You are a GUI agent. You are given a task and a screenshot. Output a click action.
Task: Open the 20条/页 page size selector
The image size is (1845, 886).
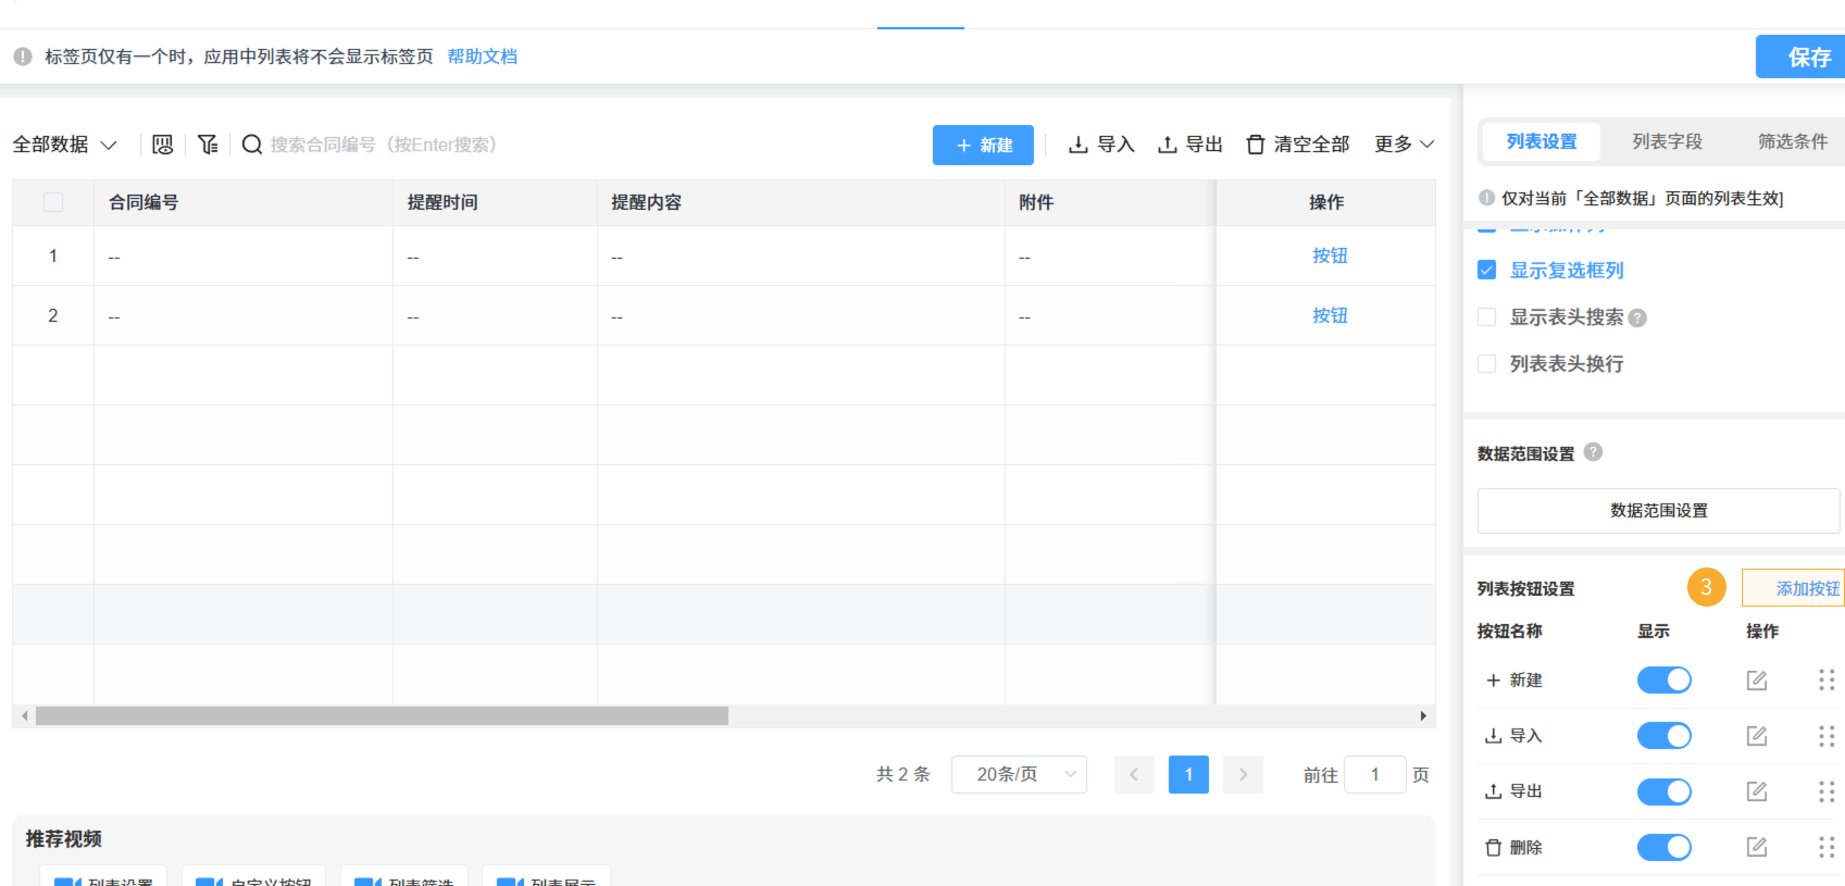pos(1019,774)
